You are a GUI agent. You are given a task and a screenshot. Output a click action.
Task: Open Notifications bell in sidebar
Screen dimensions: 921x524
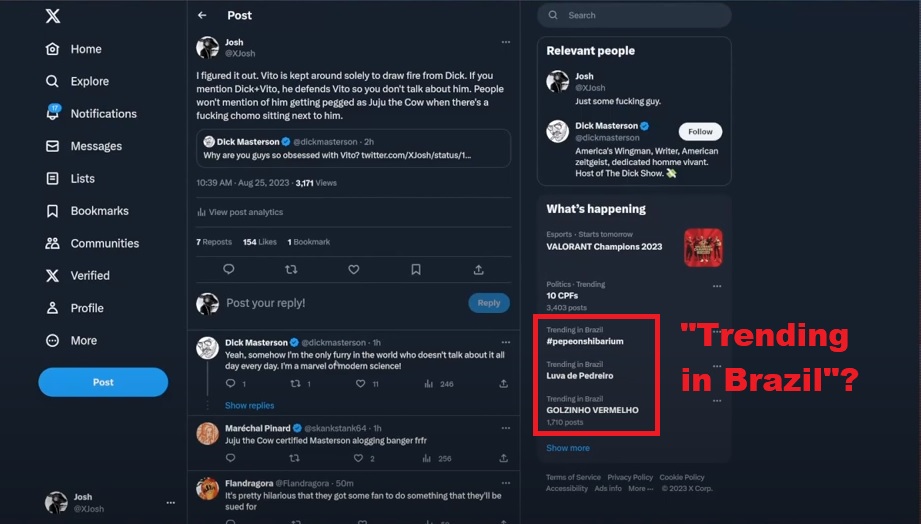coord(53,113)
